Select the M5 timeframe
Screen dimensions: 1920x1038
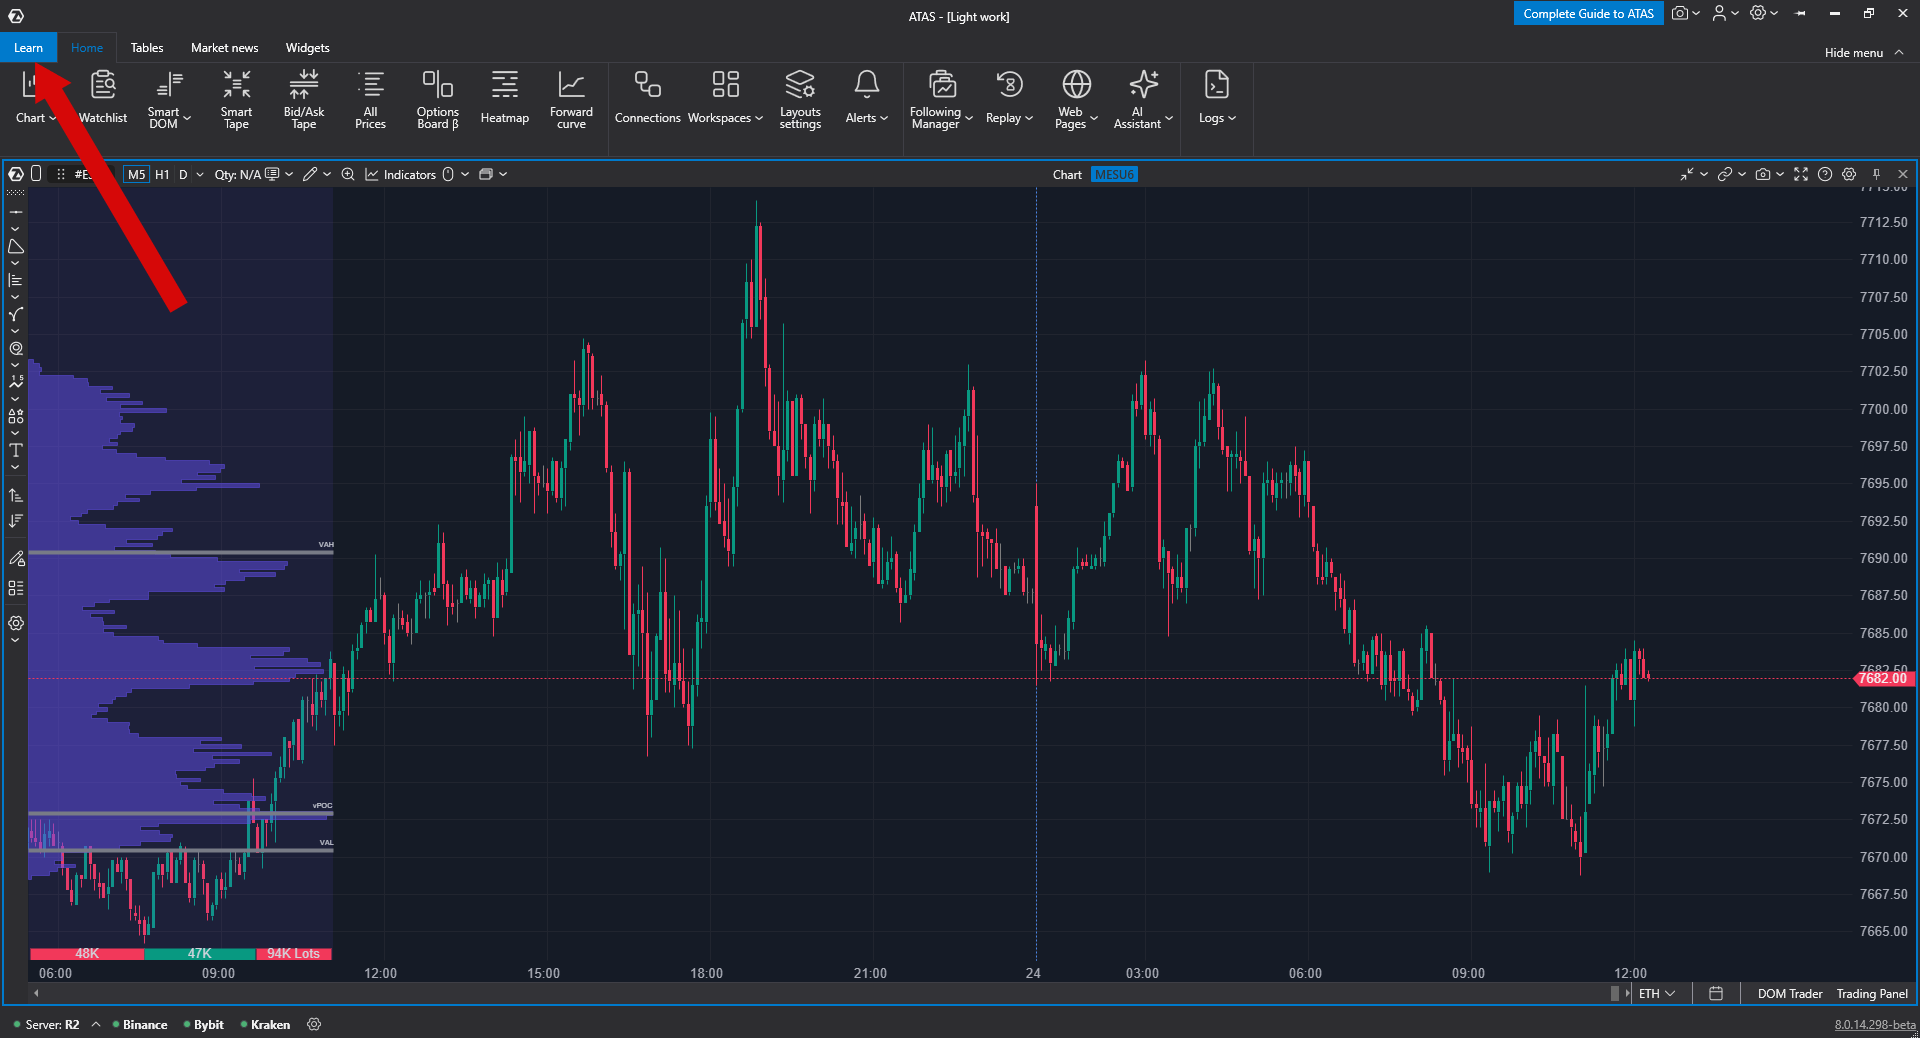click(136, 174)
